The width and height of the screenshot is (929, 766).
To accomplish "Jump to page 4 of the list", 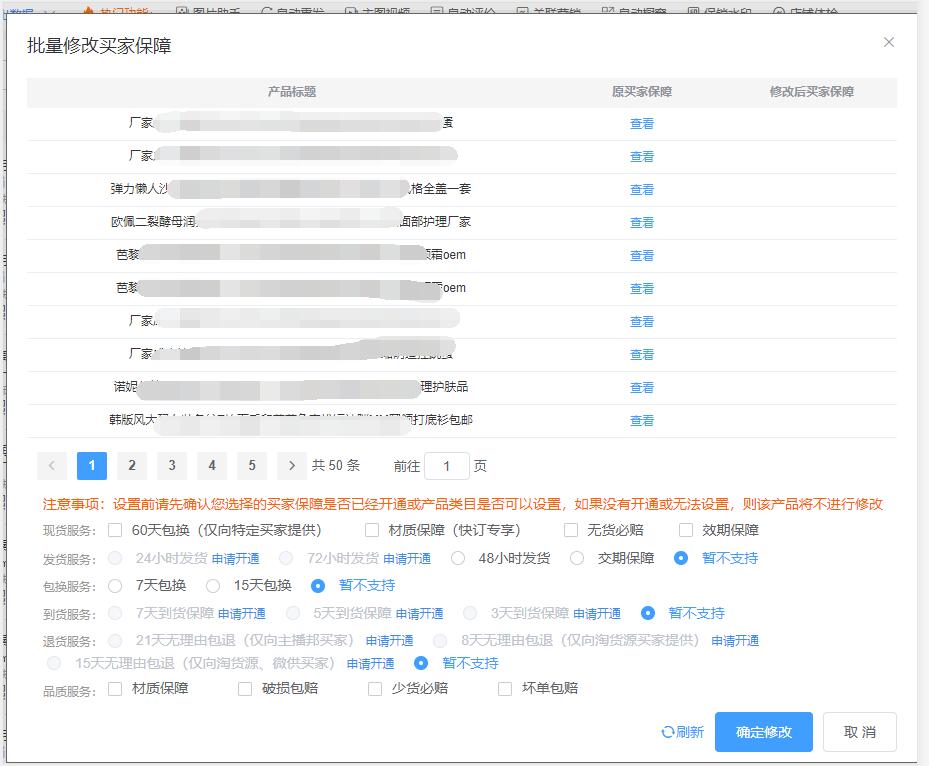I will pyautogui.click(x=212, y=466).
